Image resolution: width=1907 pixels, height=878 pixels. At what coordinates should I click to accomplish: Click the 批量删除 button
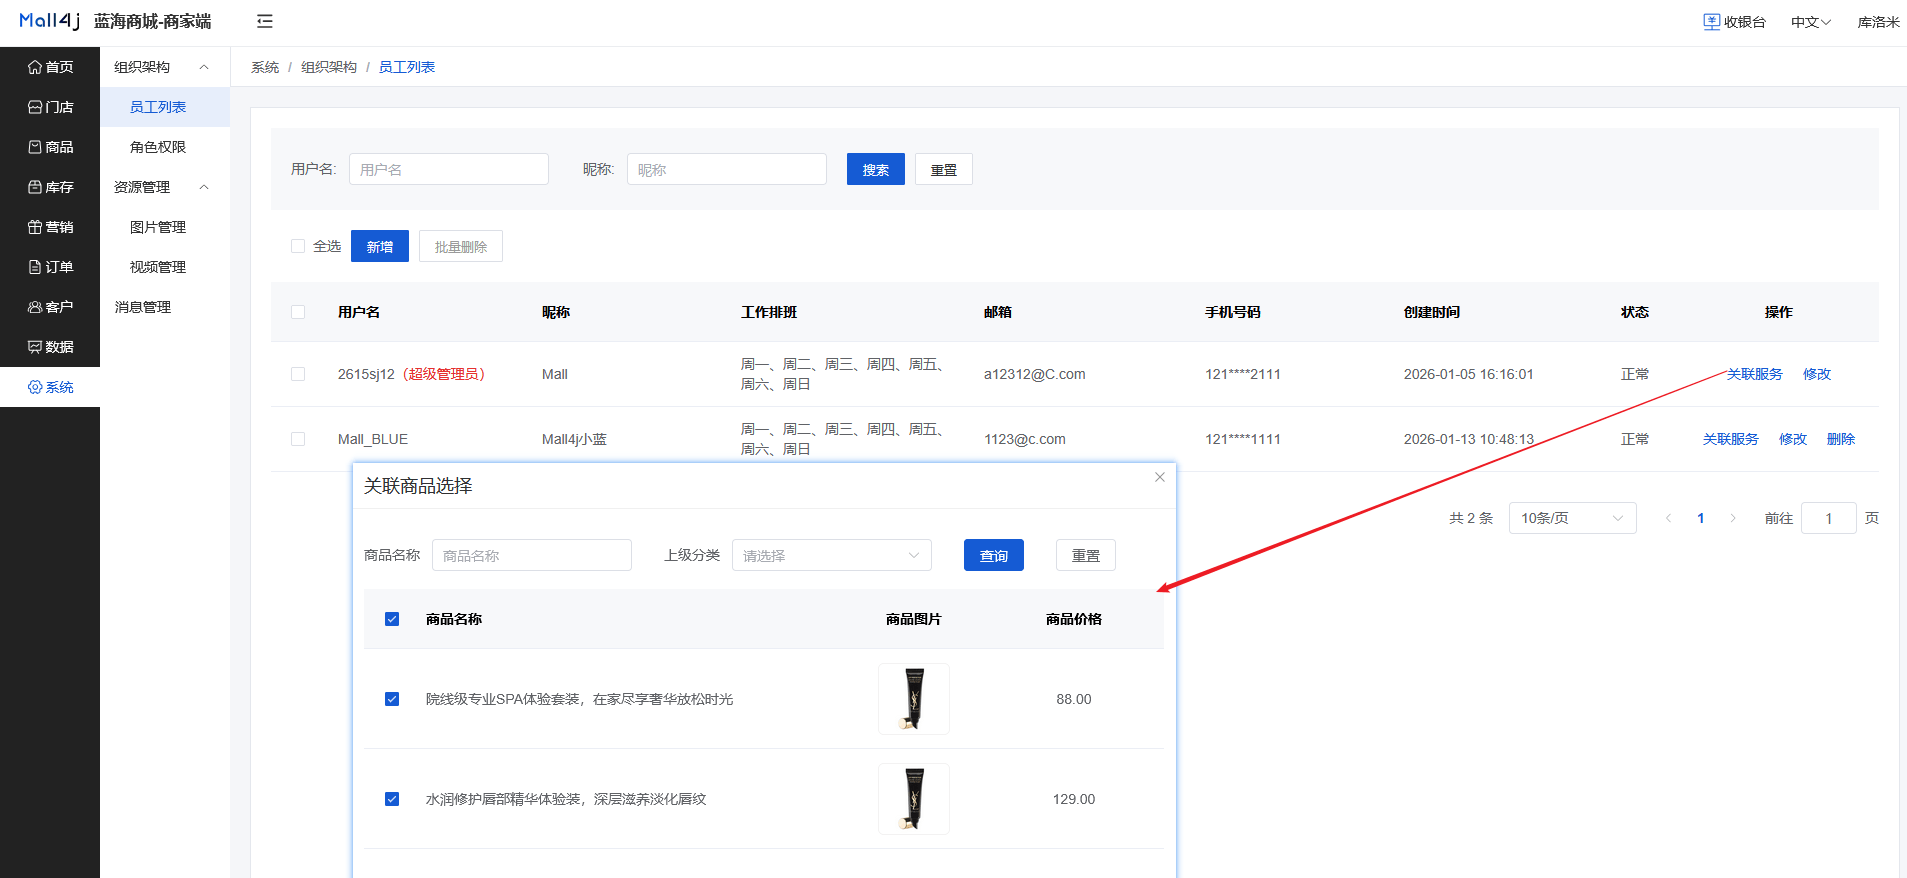coord(461,246)
